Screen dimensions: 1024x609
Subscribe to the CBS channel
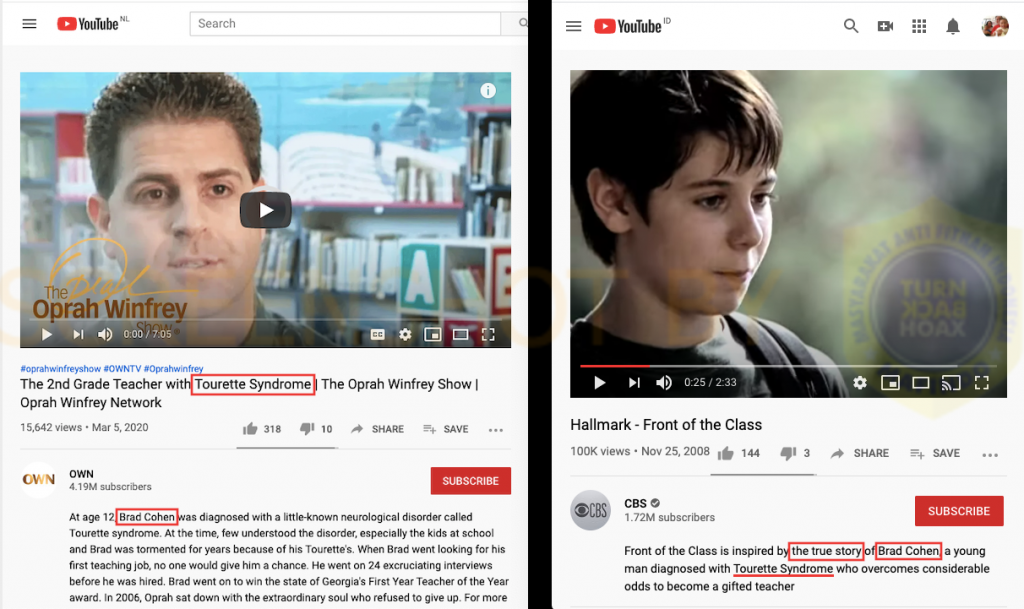point(959,511)
